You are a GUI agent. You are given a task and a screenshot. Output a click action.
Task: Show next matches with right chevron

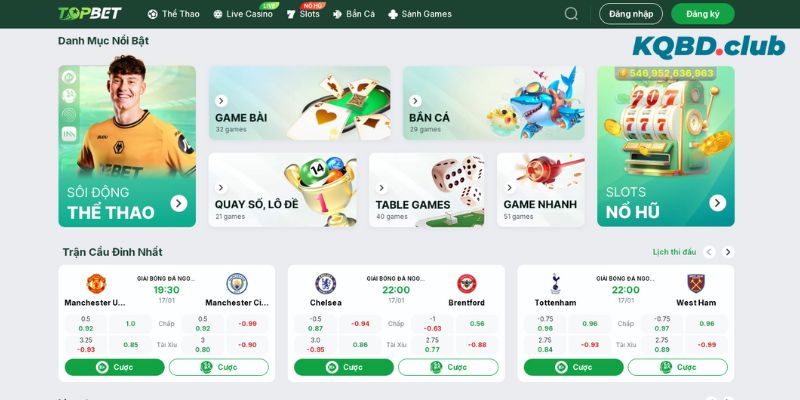(x=728, y=252)
